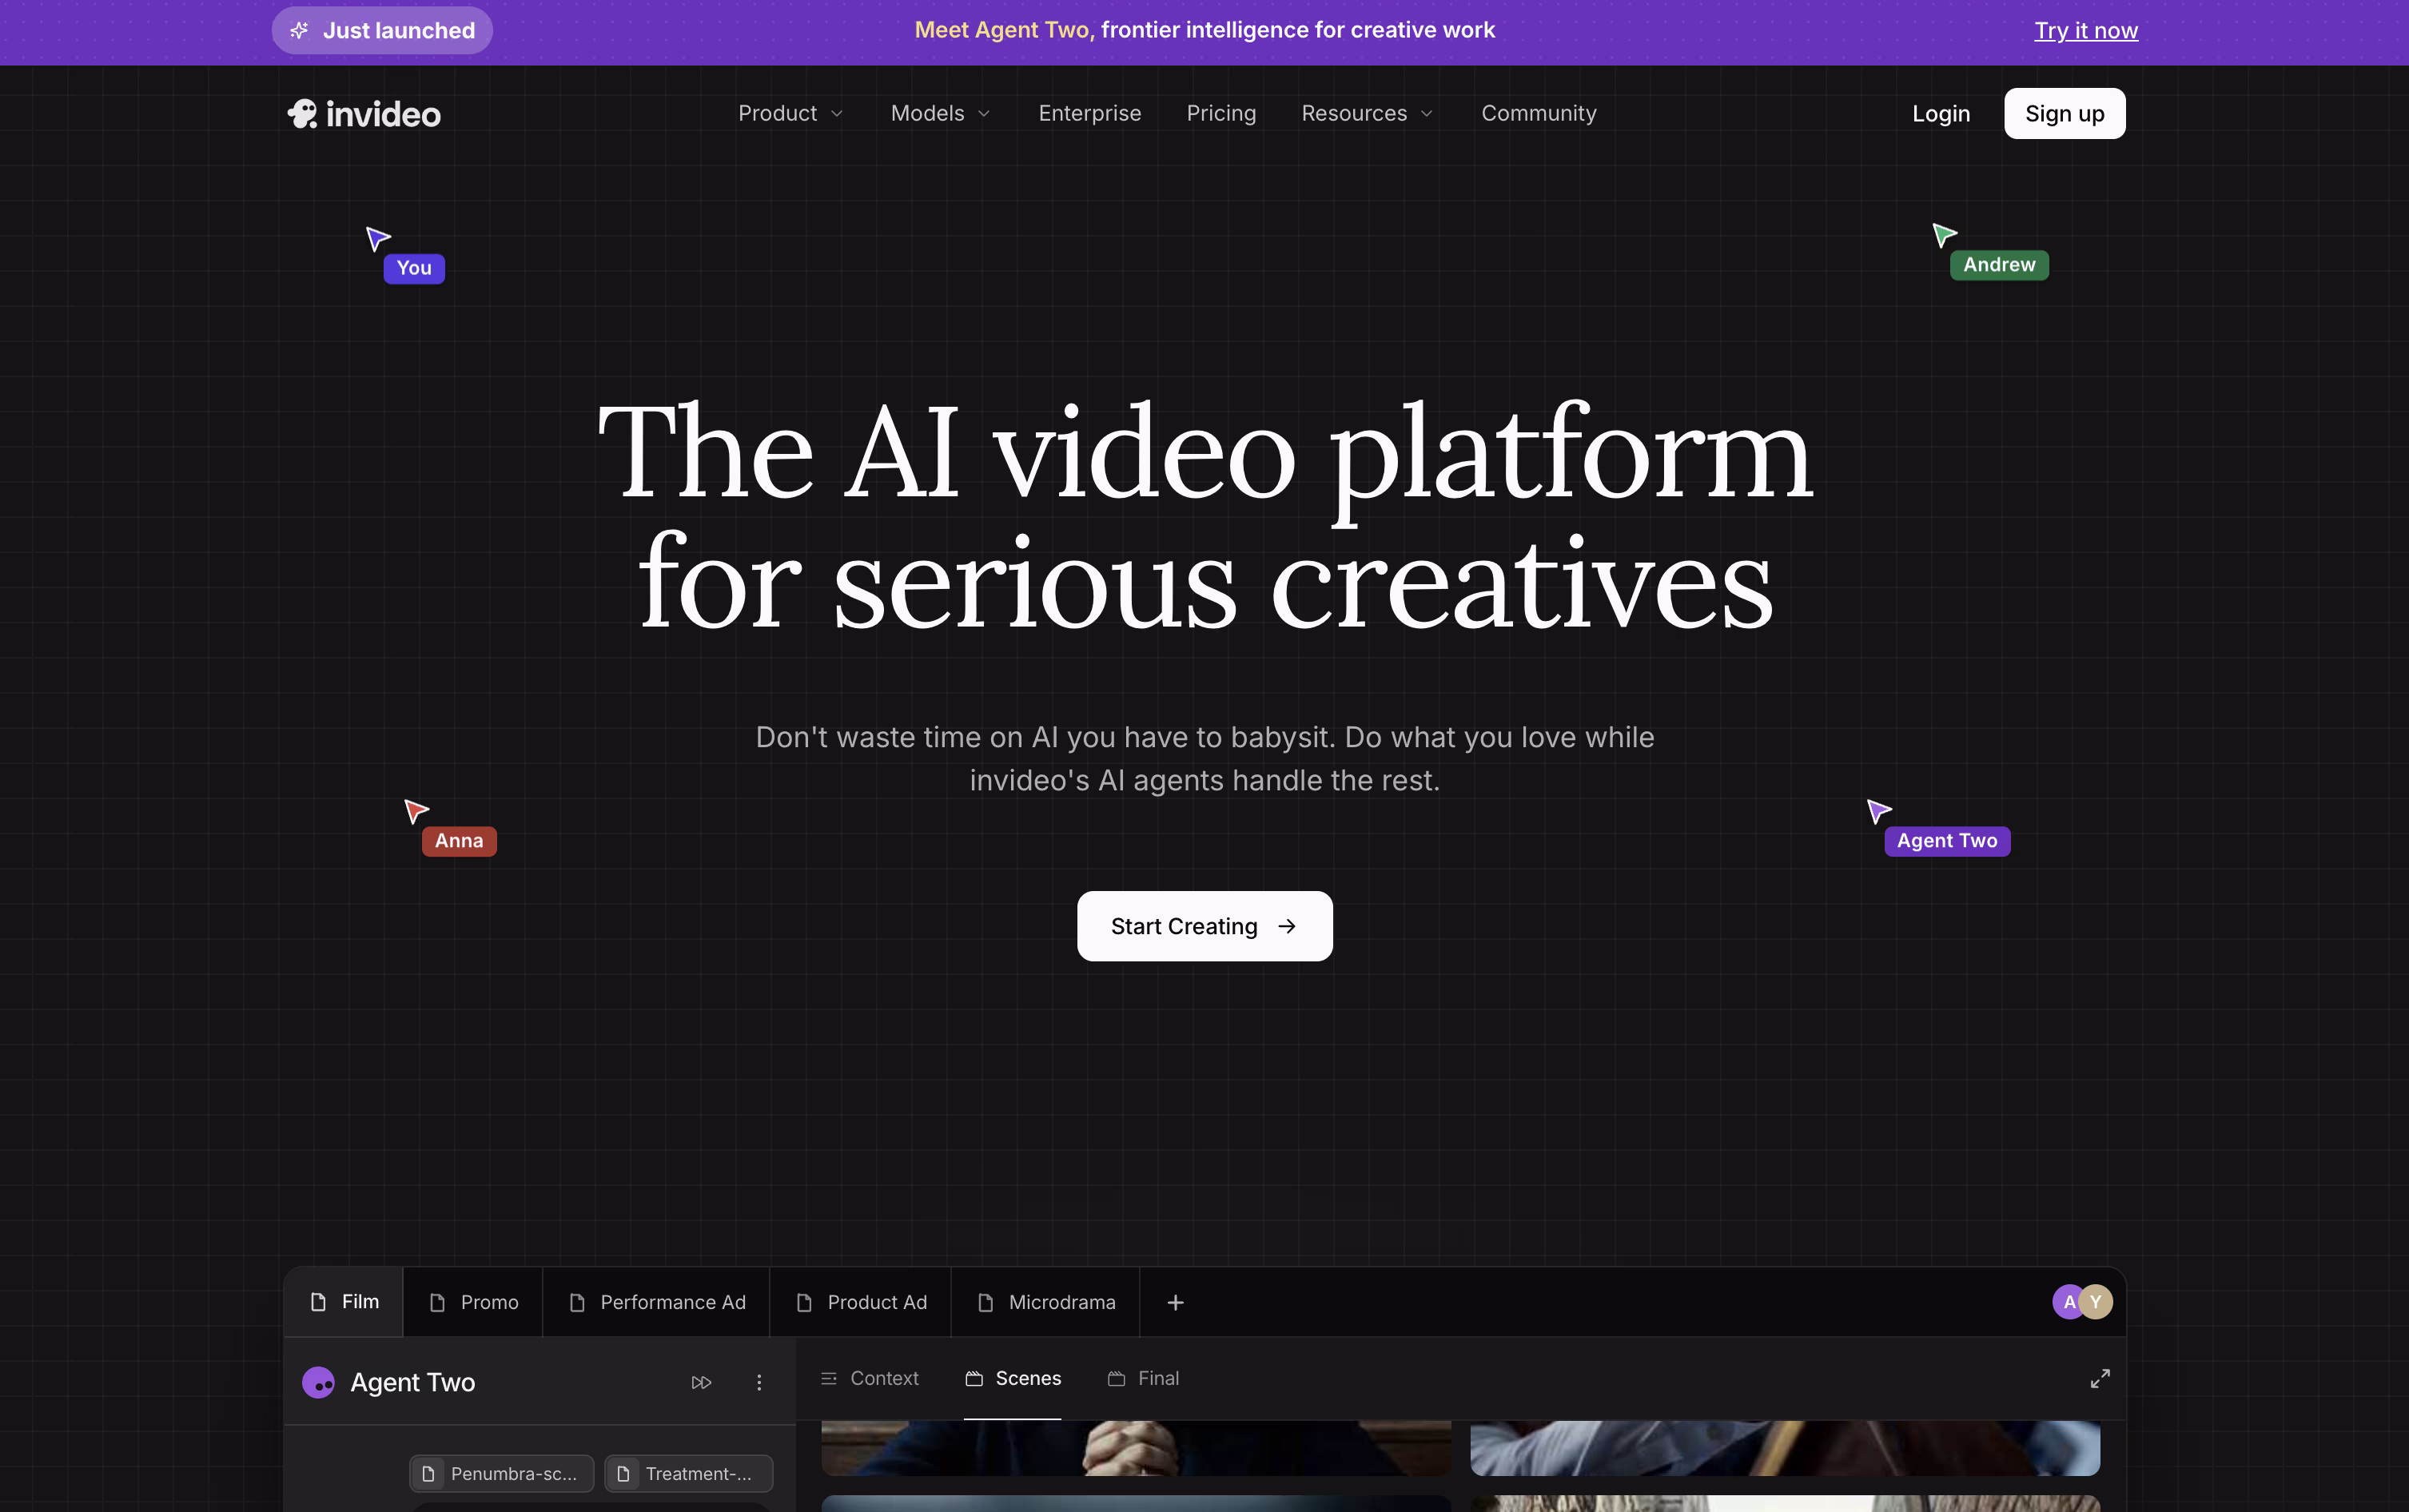The height and width of the screenshot is (1512, 2409).
Task: Open the Treatment-... file chip
Action: [688, 1473]
